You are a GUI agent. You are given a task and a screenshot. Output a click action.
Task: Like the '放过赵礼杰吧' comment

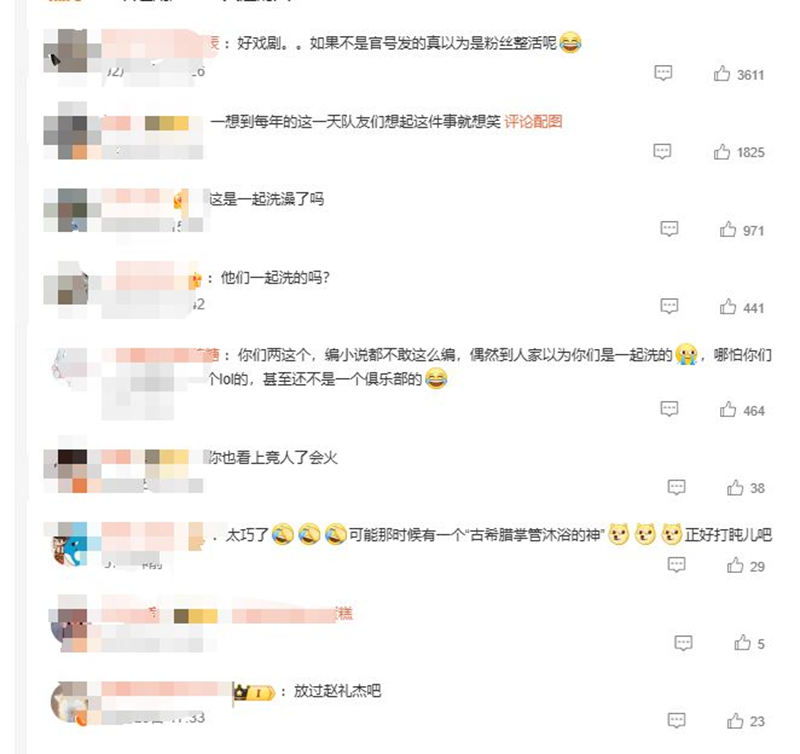point(735,720)
